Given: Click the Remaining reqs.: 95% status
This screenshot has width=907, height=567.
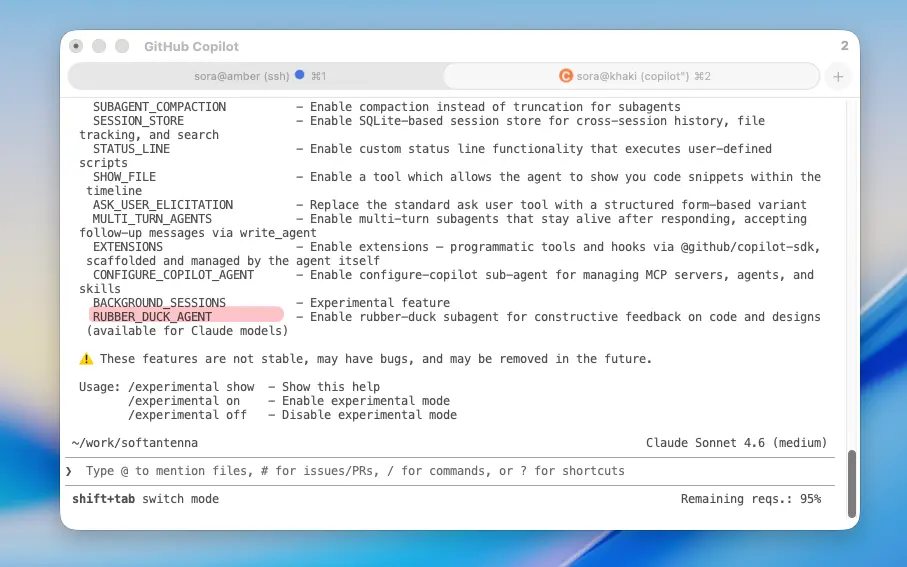Looking at the screenshot, I should [751, 499].
